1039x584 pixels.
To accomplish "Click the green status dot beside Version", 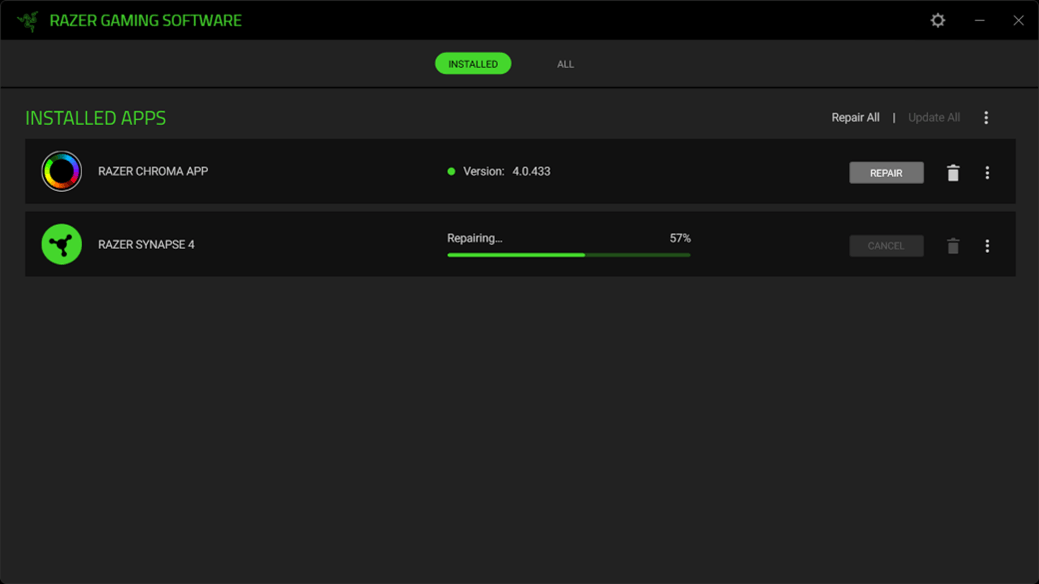I will coord(451,172).
